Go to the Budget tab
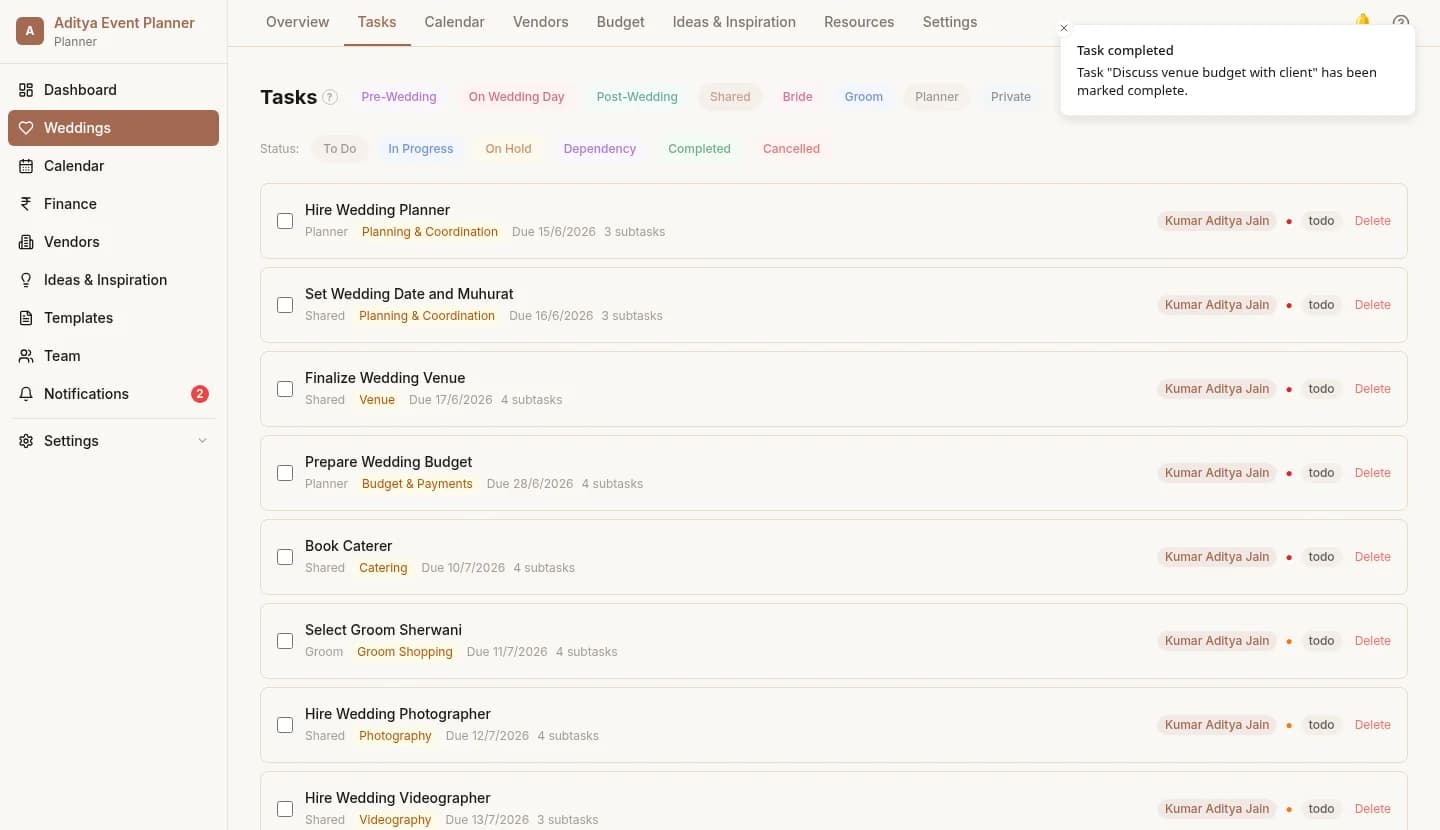 point(621,22)
